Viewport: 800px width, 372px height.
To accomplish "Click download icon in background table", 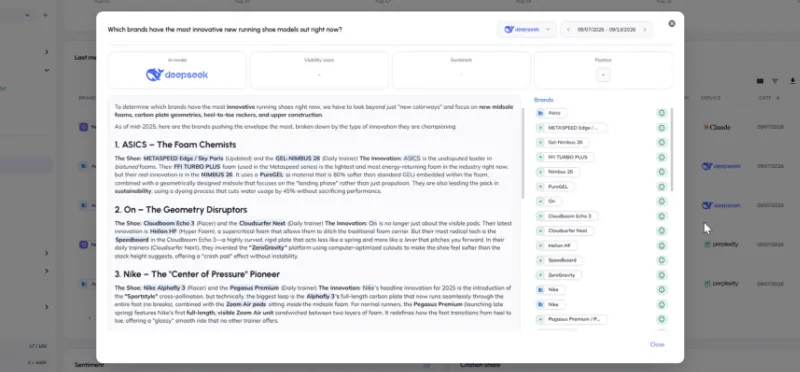I will pyautogui.click(x=792, y=81).
